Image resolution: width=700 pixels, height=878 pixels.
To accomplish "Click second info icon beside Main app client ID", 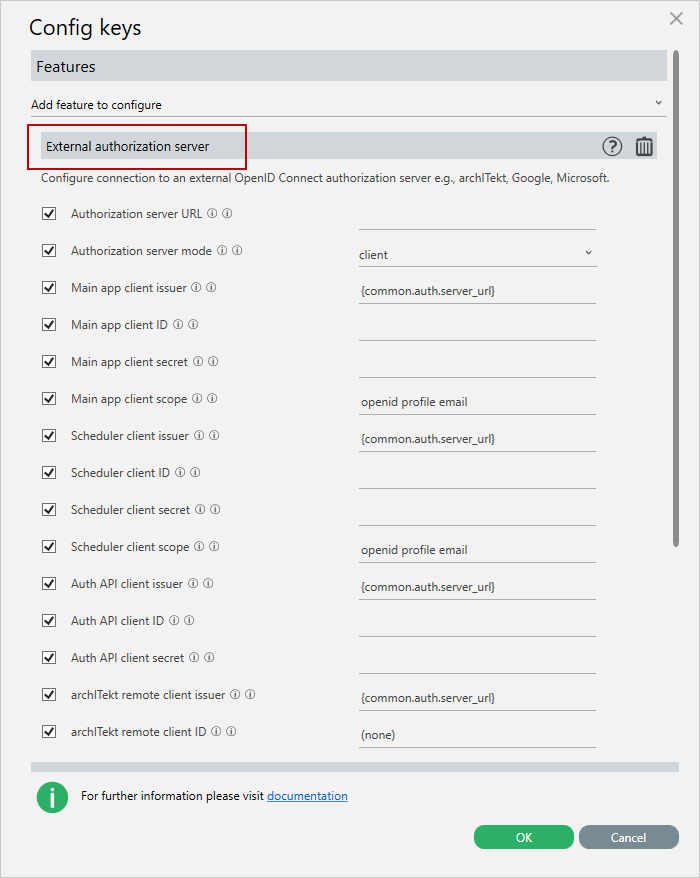I will 193,324.
